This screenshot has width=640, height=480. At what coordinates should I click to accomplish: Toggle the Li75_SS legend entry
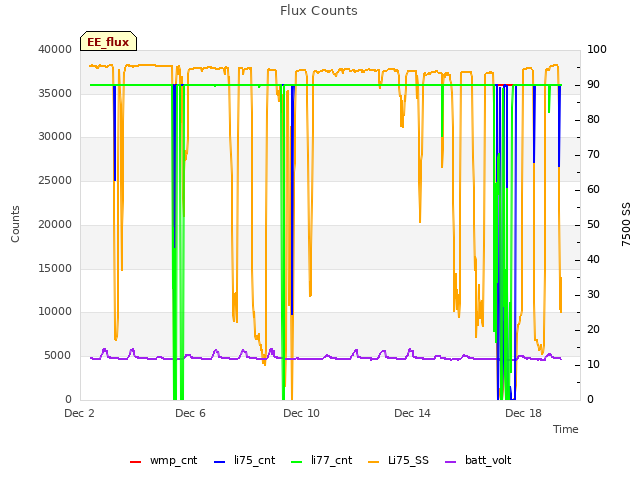(x=398, y=460)
